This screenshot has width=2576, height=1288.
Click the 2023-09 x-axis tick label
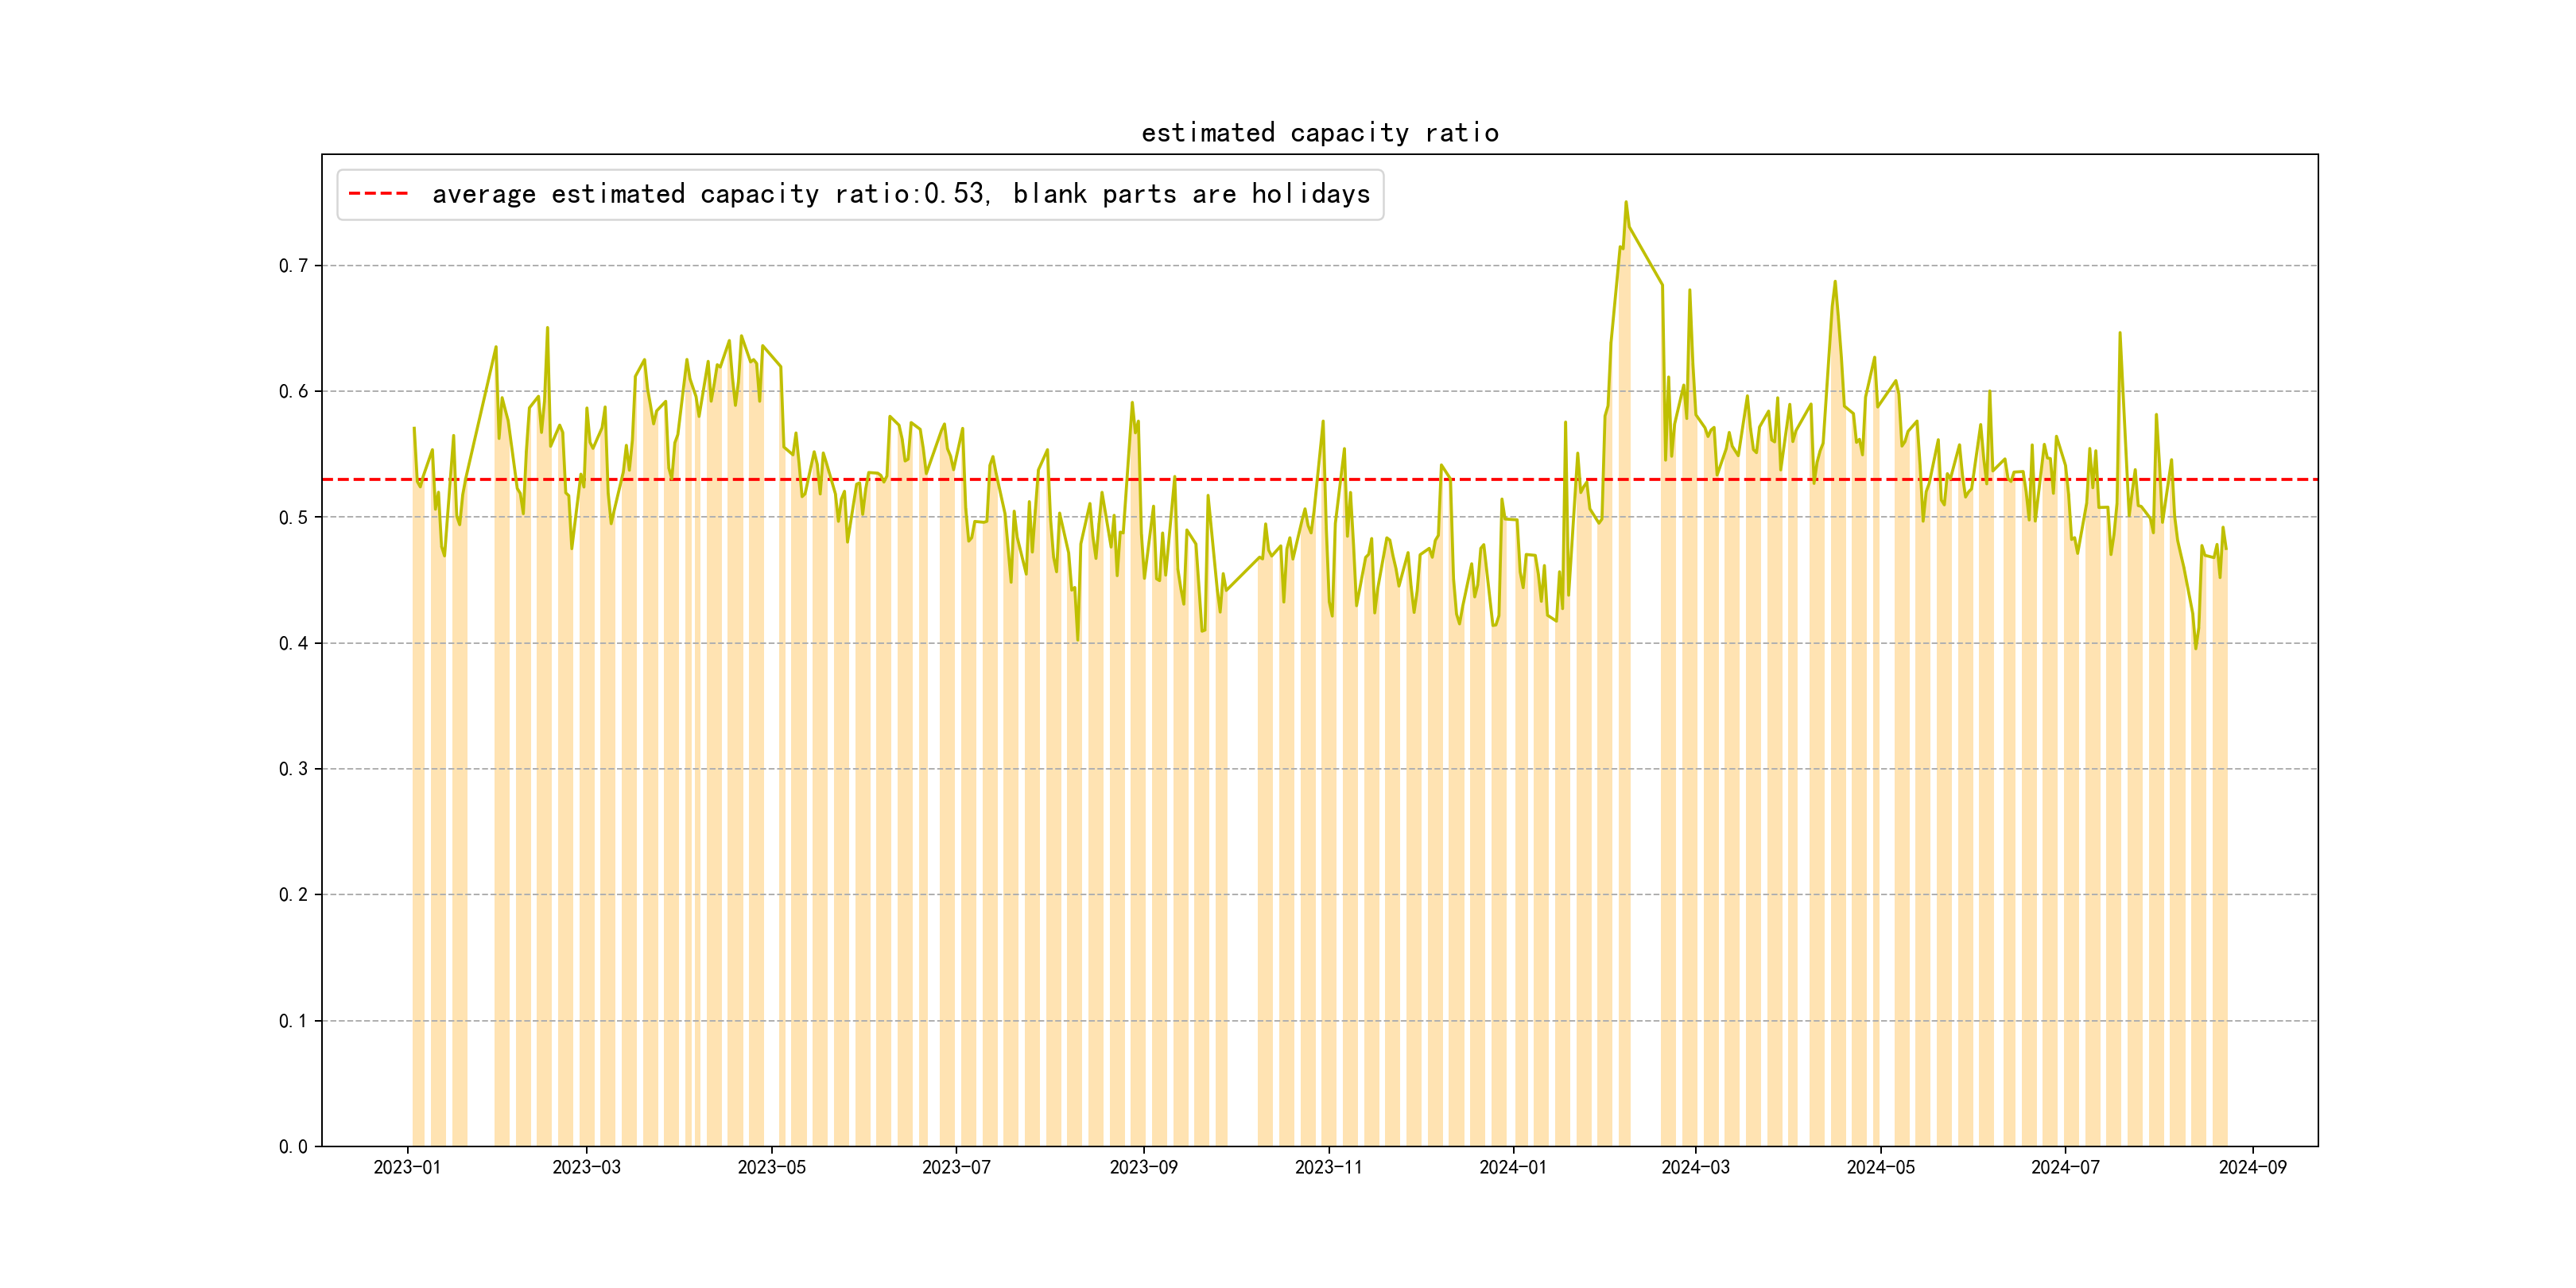click(x=1143, y=1167)
